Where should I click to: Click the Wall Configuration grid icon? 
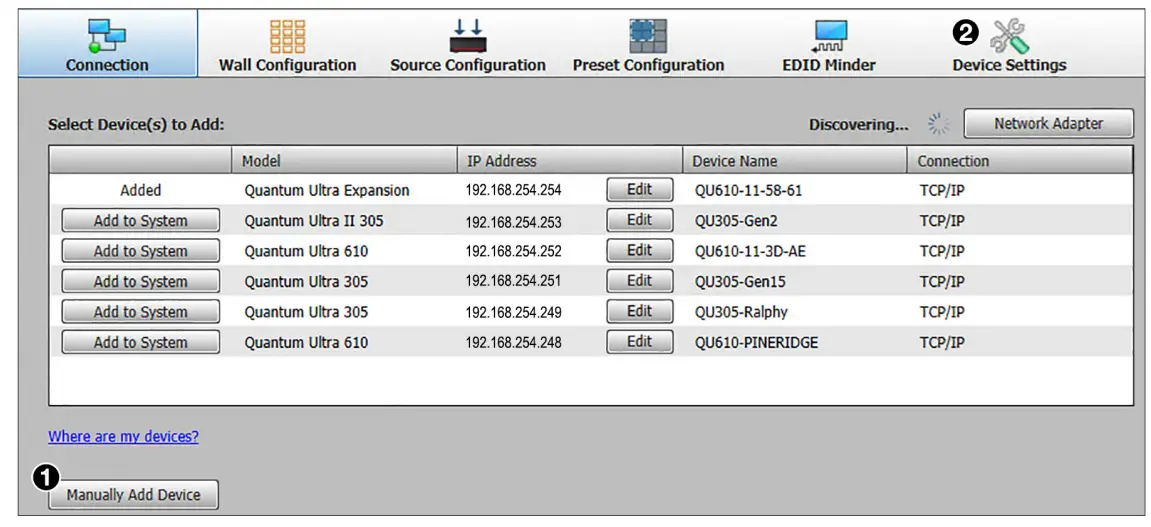click(x=288, y=36)
